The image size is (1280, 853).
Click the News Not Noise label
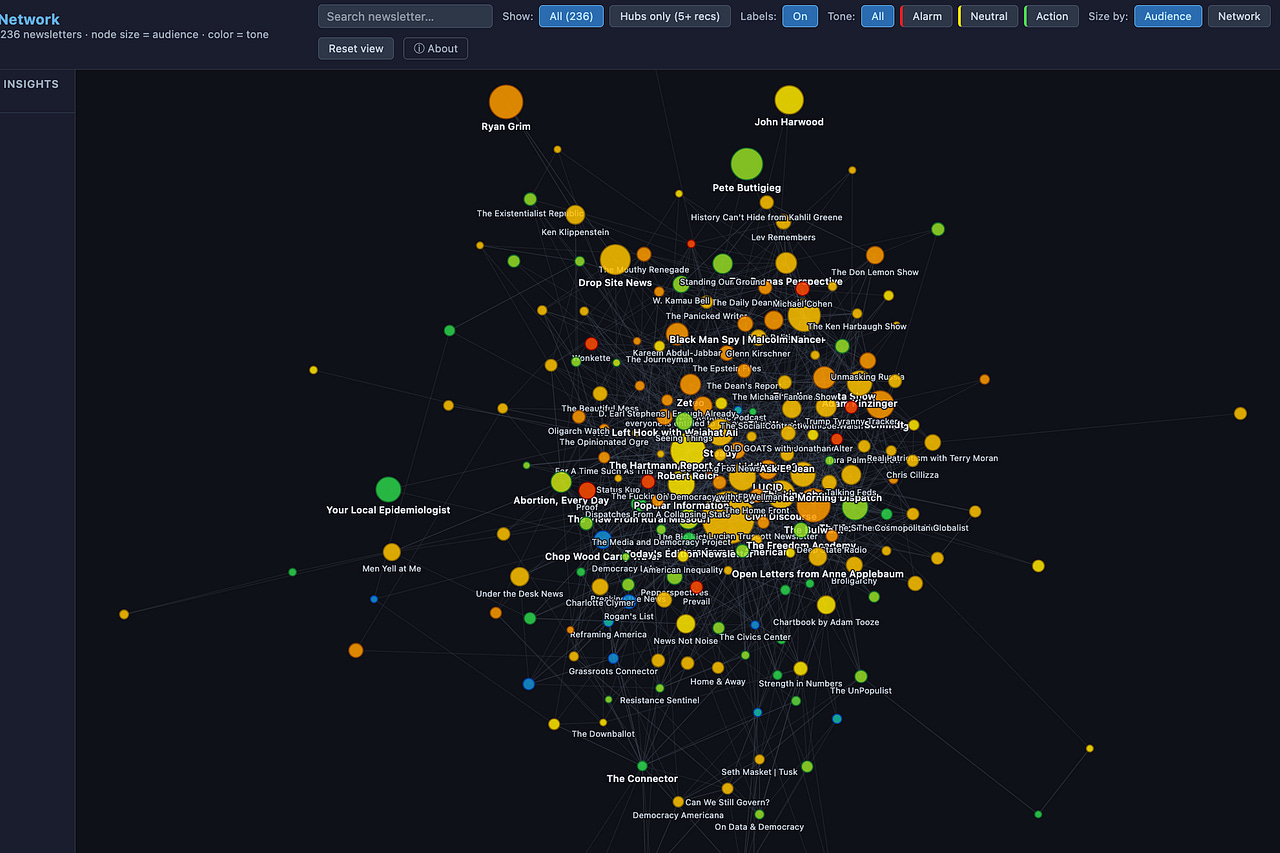coord(686,641)
